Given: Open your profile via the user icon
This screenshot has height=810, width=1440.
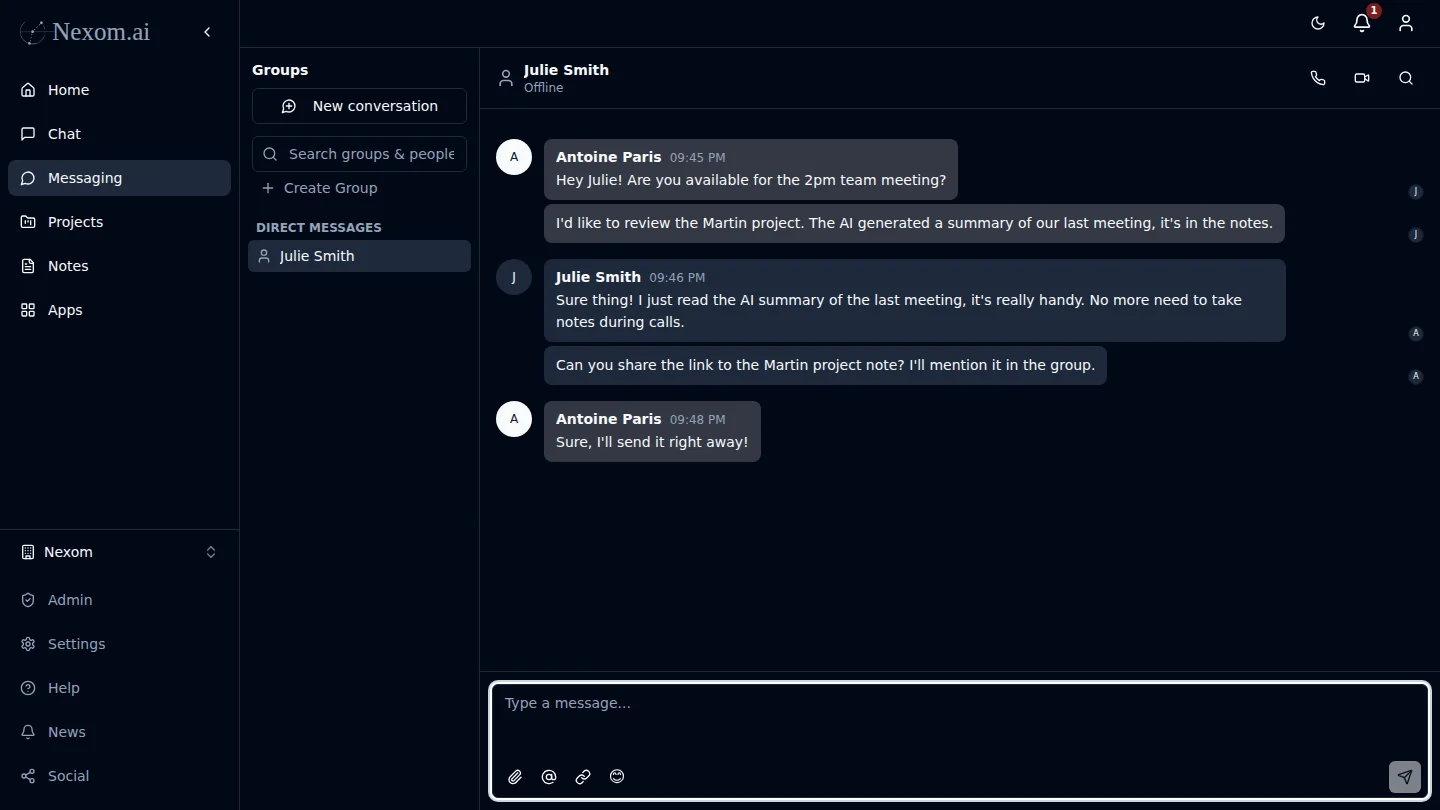Looking at the screenshot, I should coord(1406,23).
